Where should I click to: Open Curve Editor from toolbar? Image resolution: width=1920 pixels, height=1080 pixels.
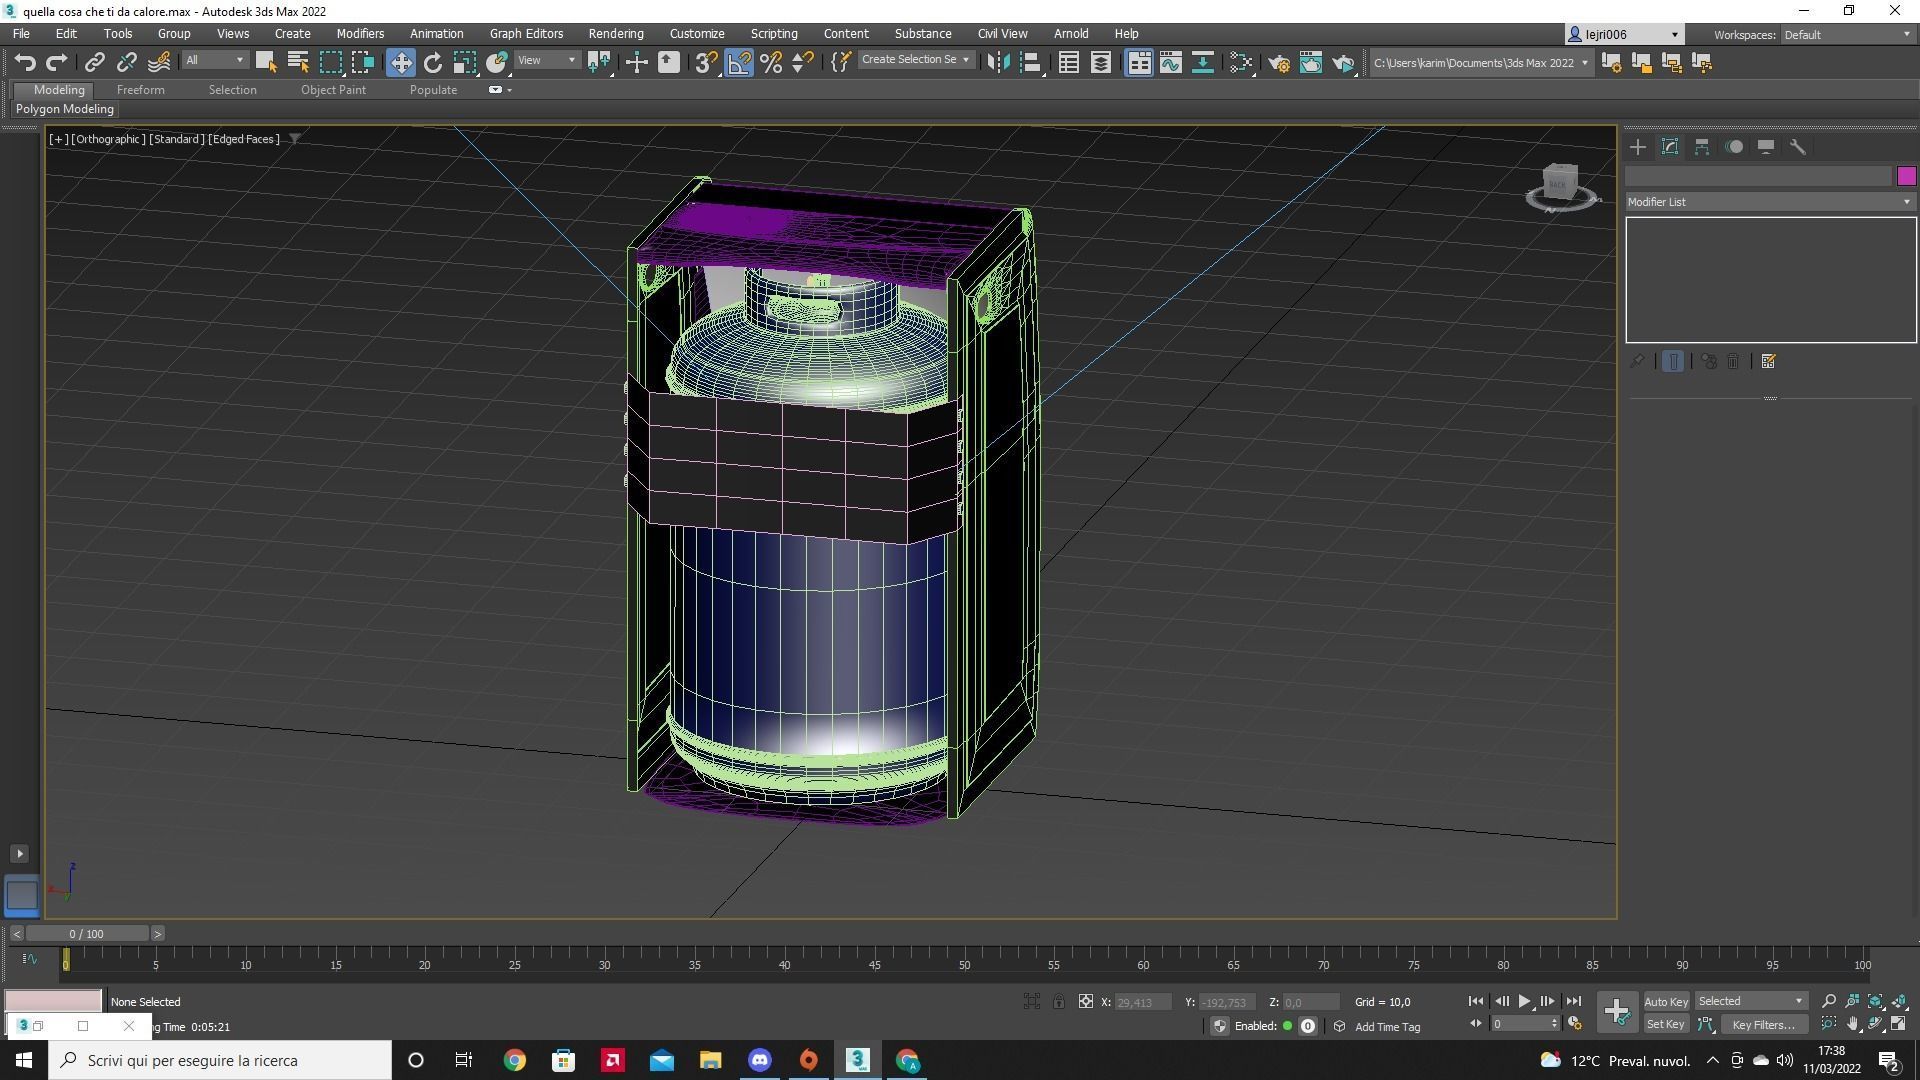pos(1170,62)
